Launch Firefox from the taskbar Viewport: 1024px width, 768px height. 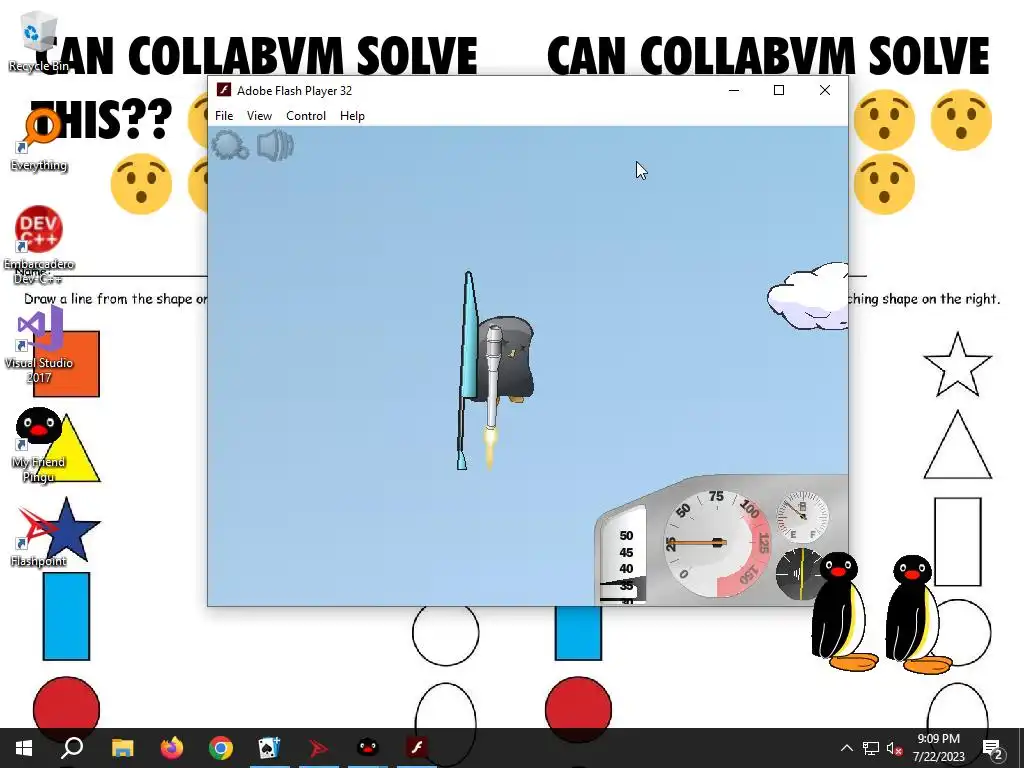(x=172, y=748)
